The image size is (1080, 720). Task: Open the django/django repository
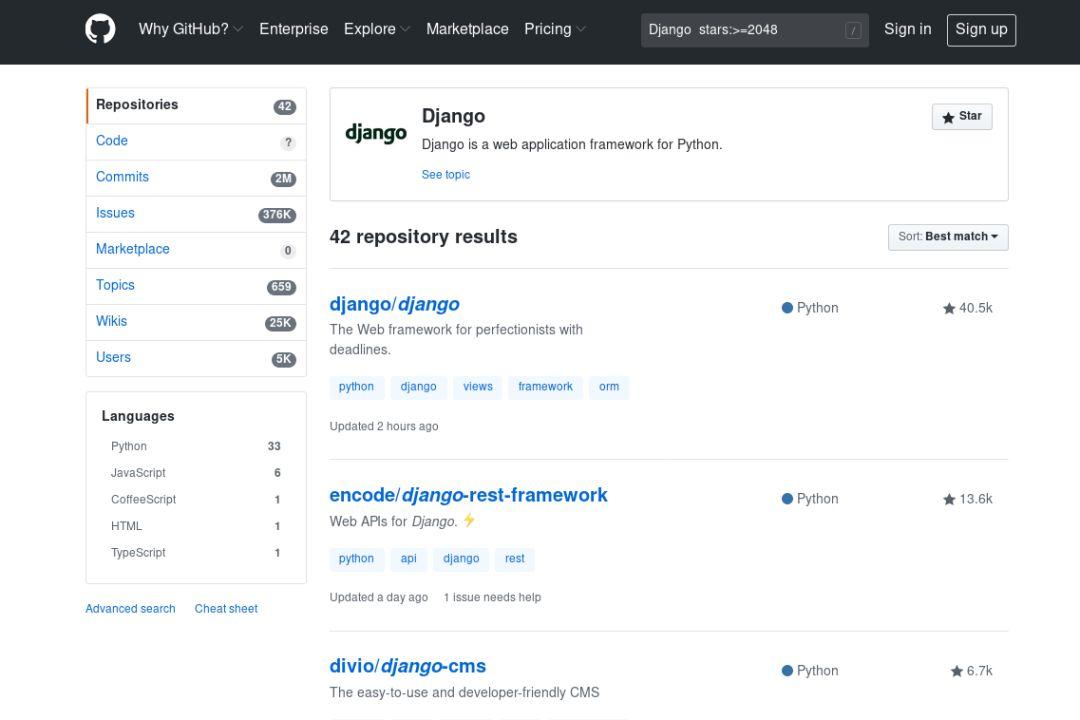pyautogui.click(x=394, y=304)
